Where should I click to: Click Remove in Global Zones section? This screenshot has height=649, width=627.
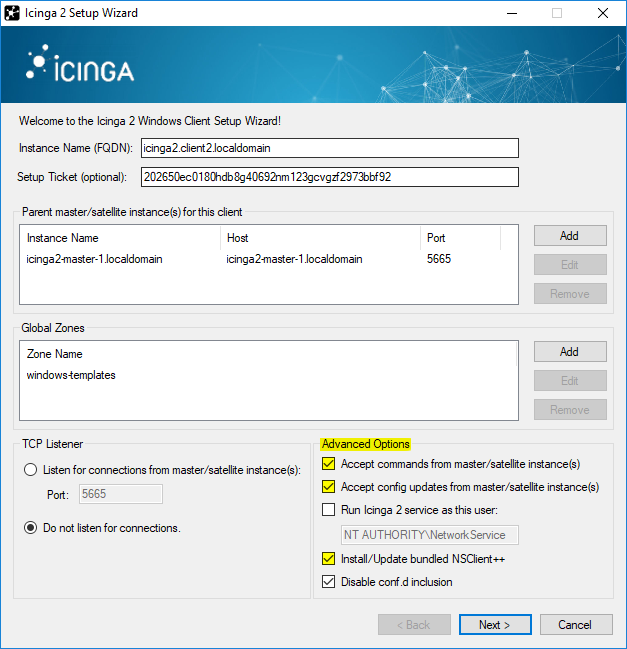[x=570, y=409]
